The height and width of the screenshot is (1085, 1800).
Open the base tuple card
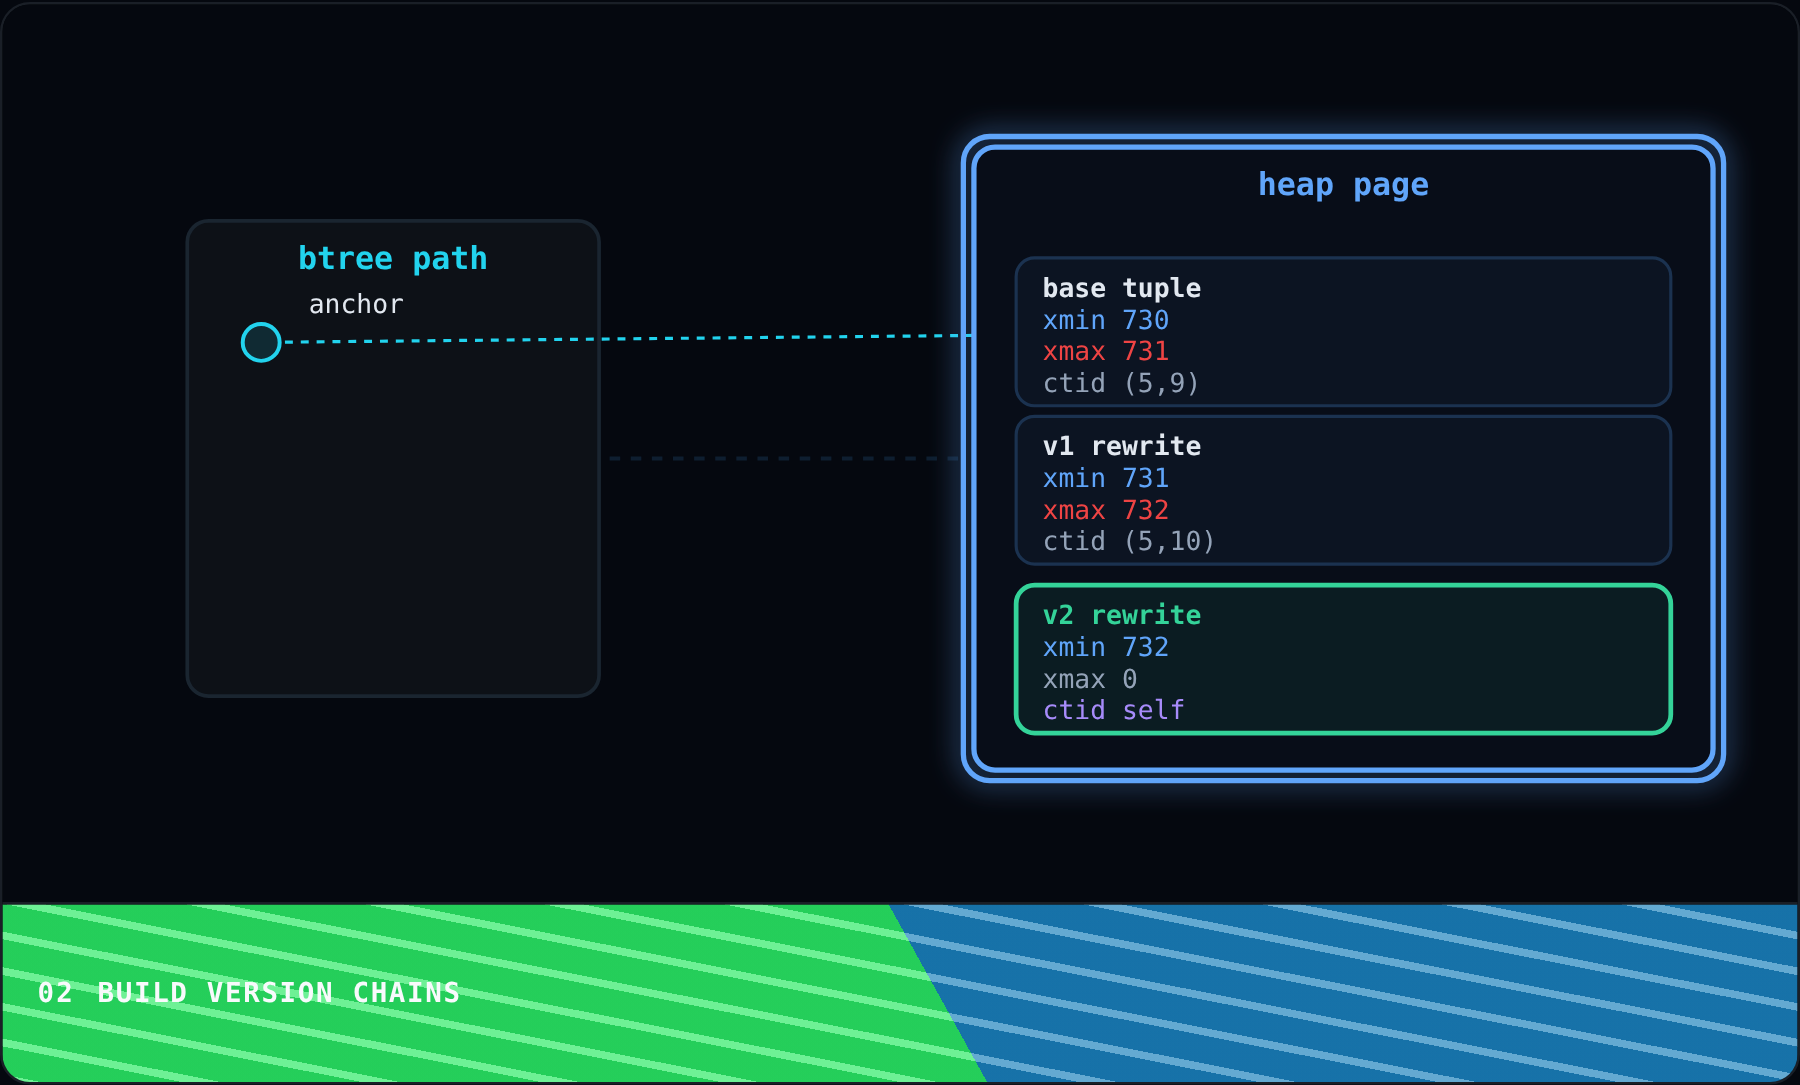(1343, 332)
